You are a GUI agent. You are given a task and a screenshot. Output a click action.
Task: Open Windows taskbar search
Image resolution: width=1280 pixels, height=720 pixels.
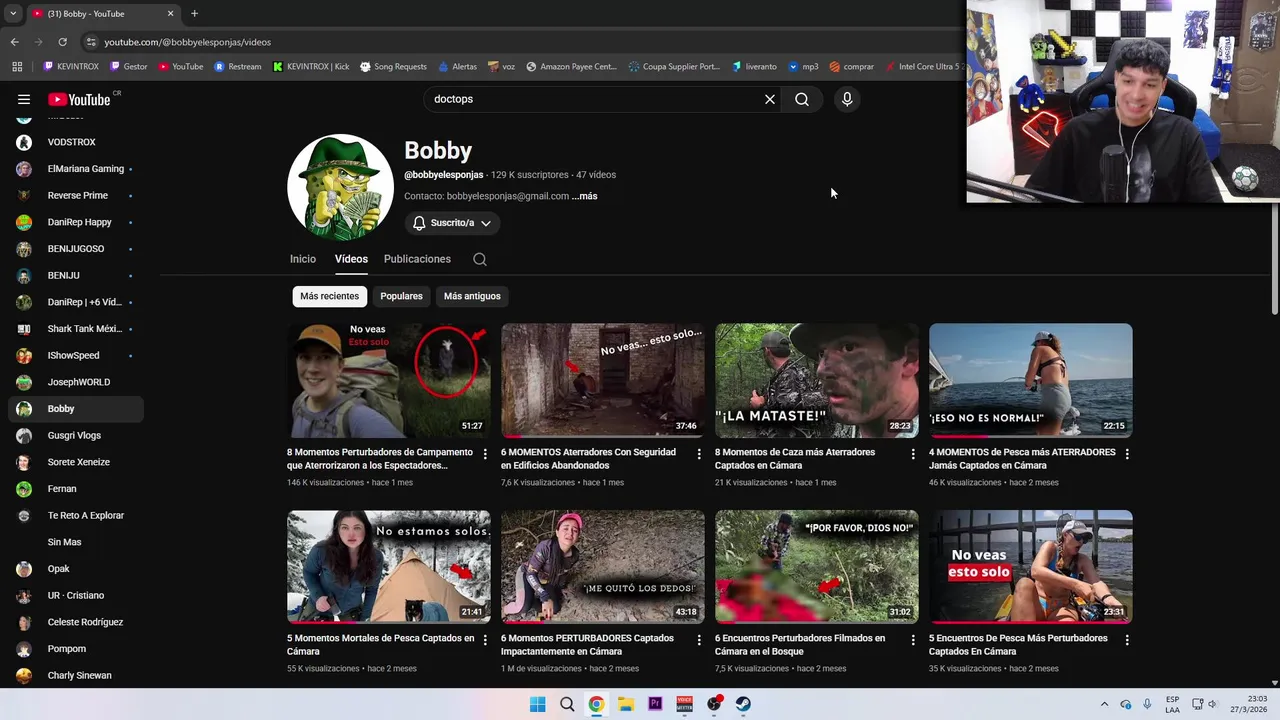click(x=567, y=704)
